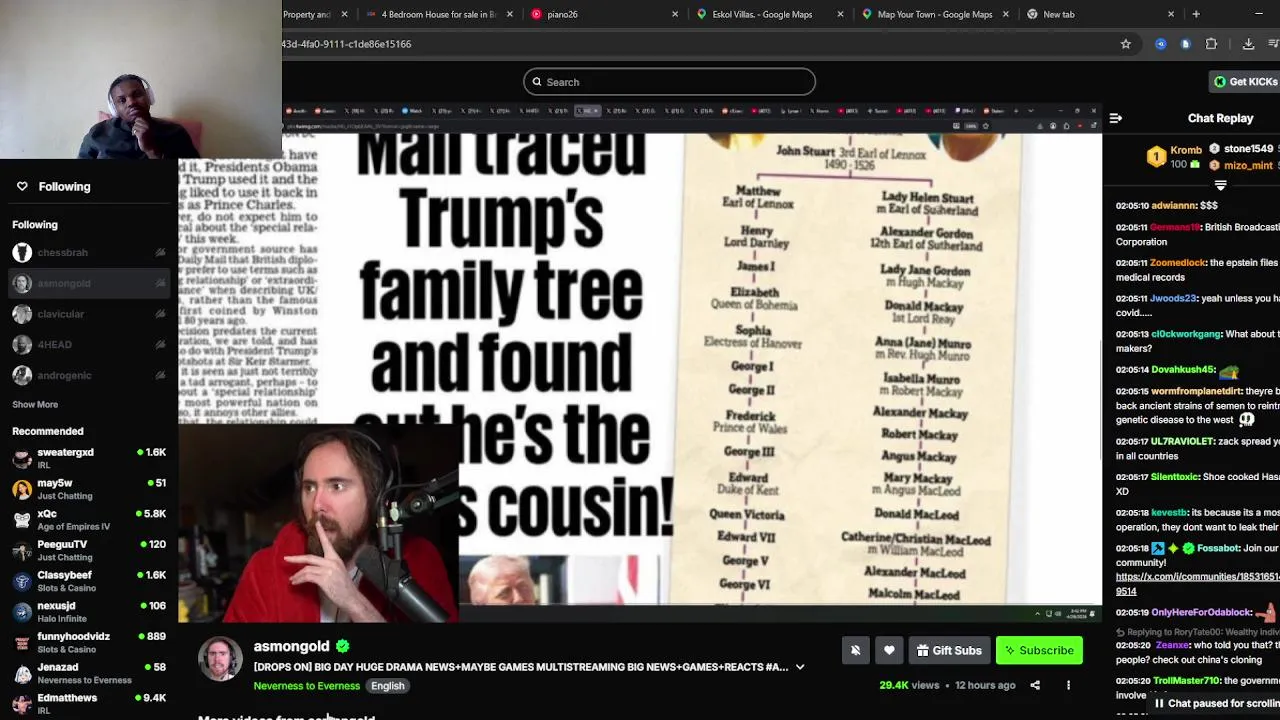Viewport: 1280px width, 720px height.
Task: Switch to 4 Bedroom House for sale tab
Action: tap(438, 14)
